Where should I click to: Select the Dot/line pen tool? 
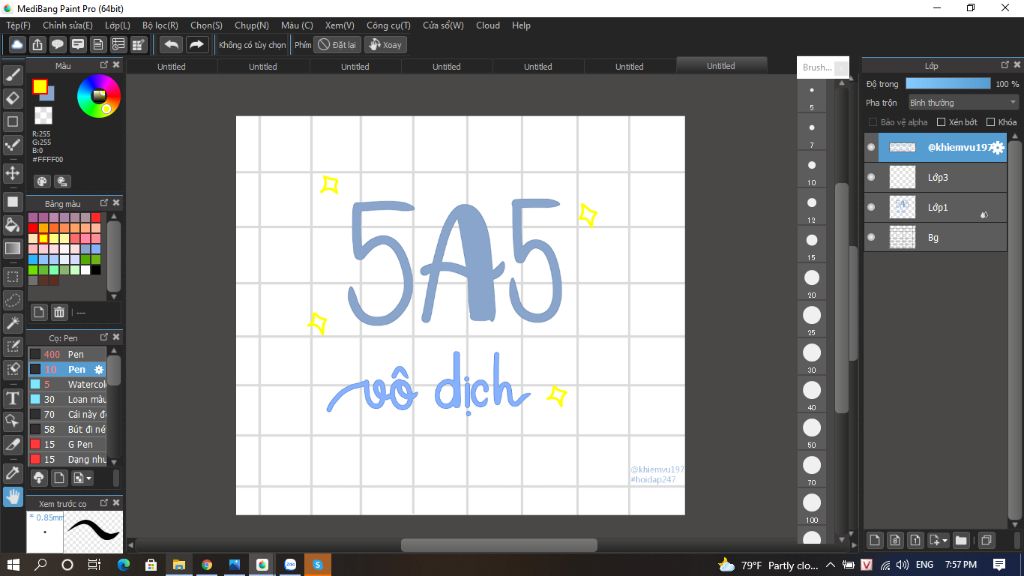12,144
